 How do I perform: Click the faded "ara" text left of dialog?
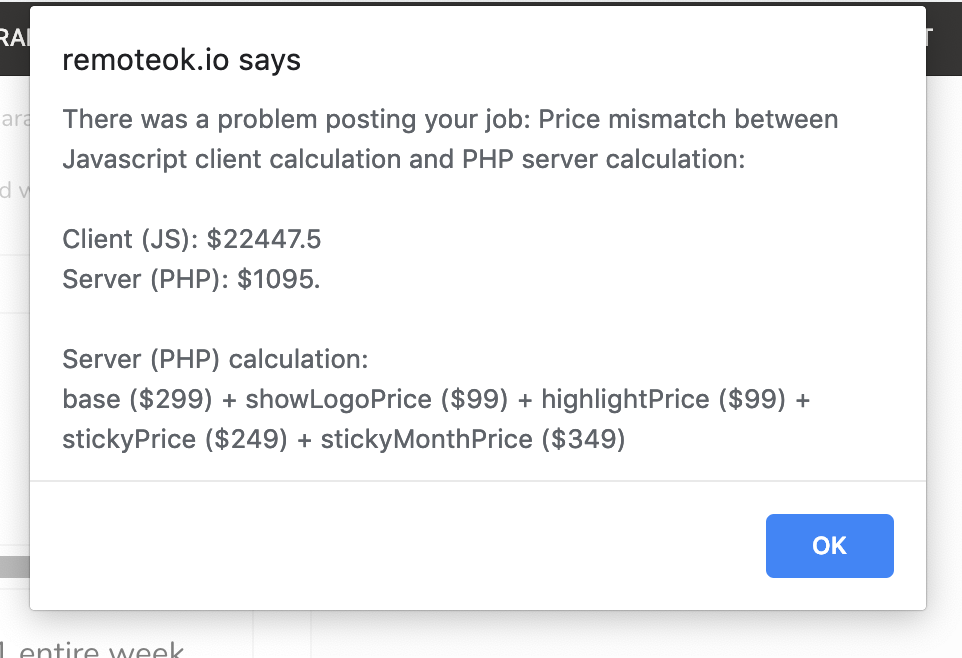pos(14,120)
